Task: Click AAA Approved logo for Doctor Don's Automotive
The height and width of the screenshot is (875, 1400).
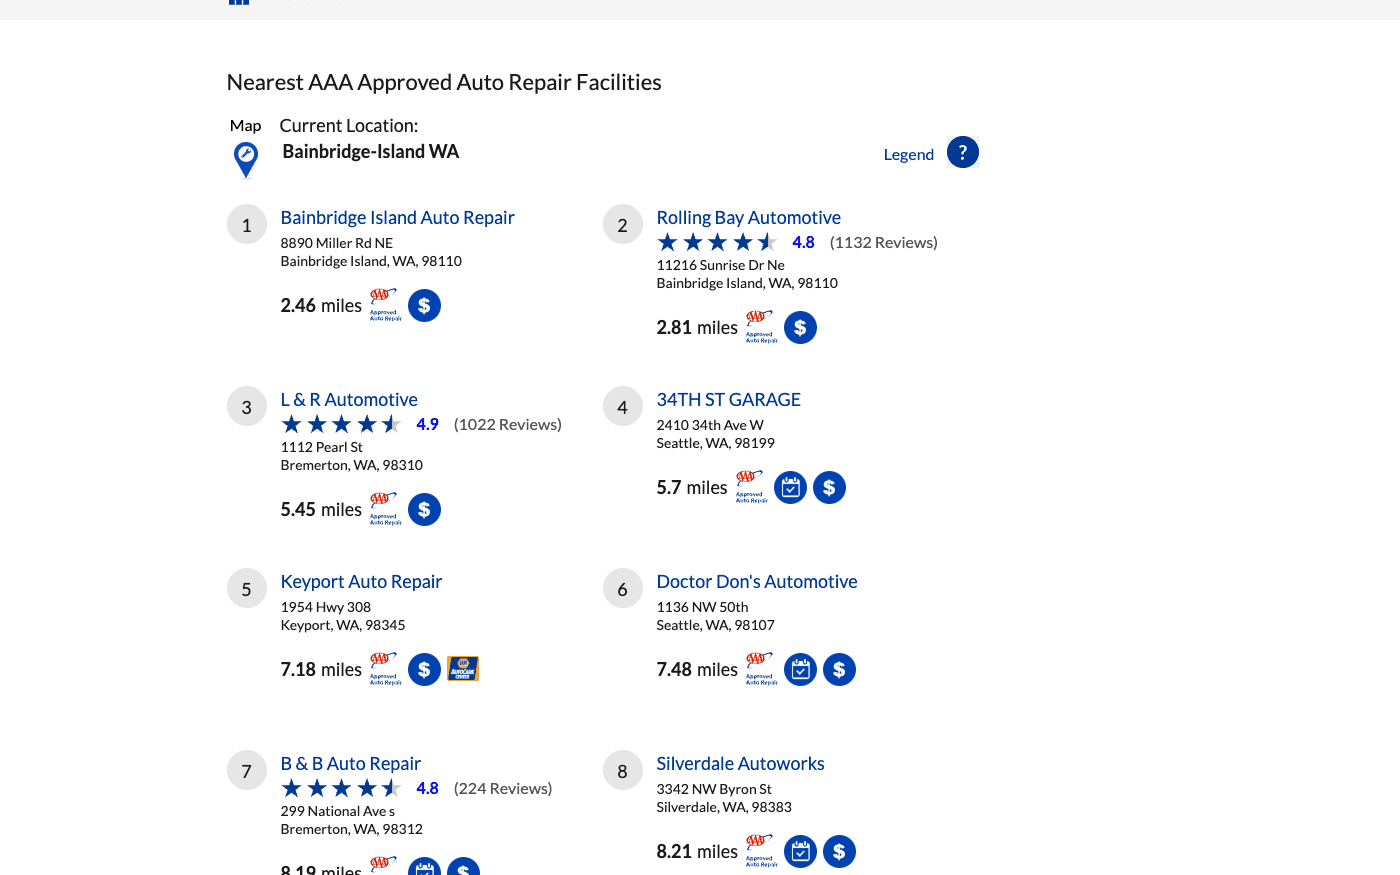Action: coord(761,669)
